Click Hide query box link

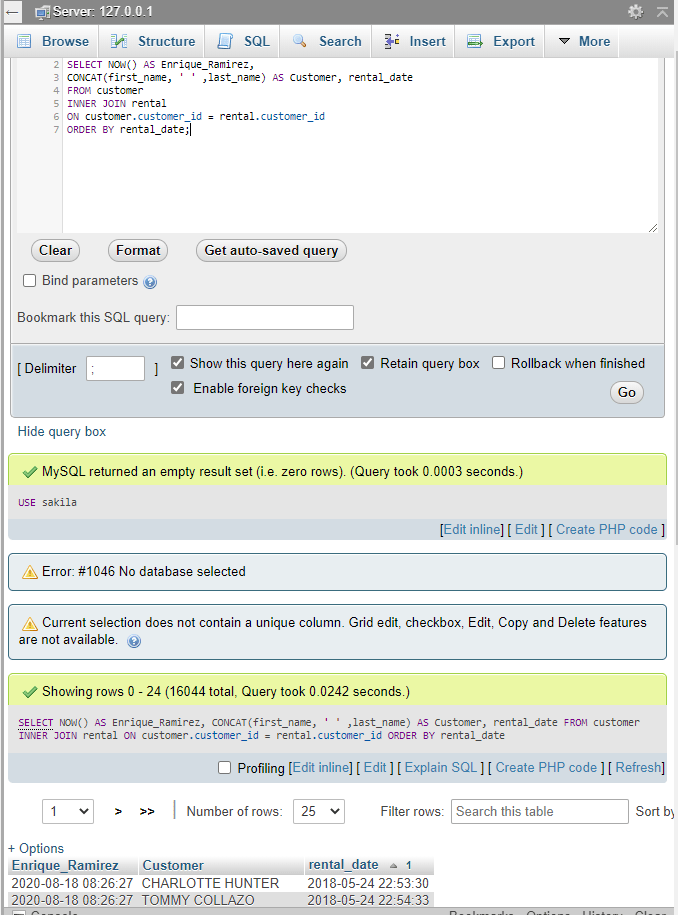click(62, 432)
